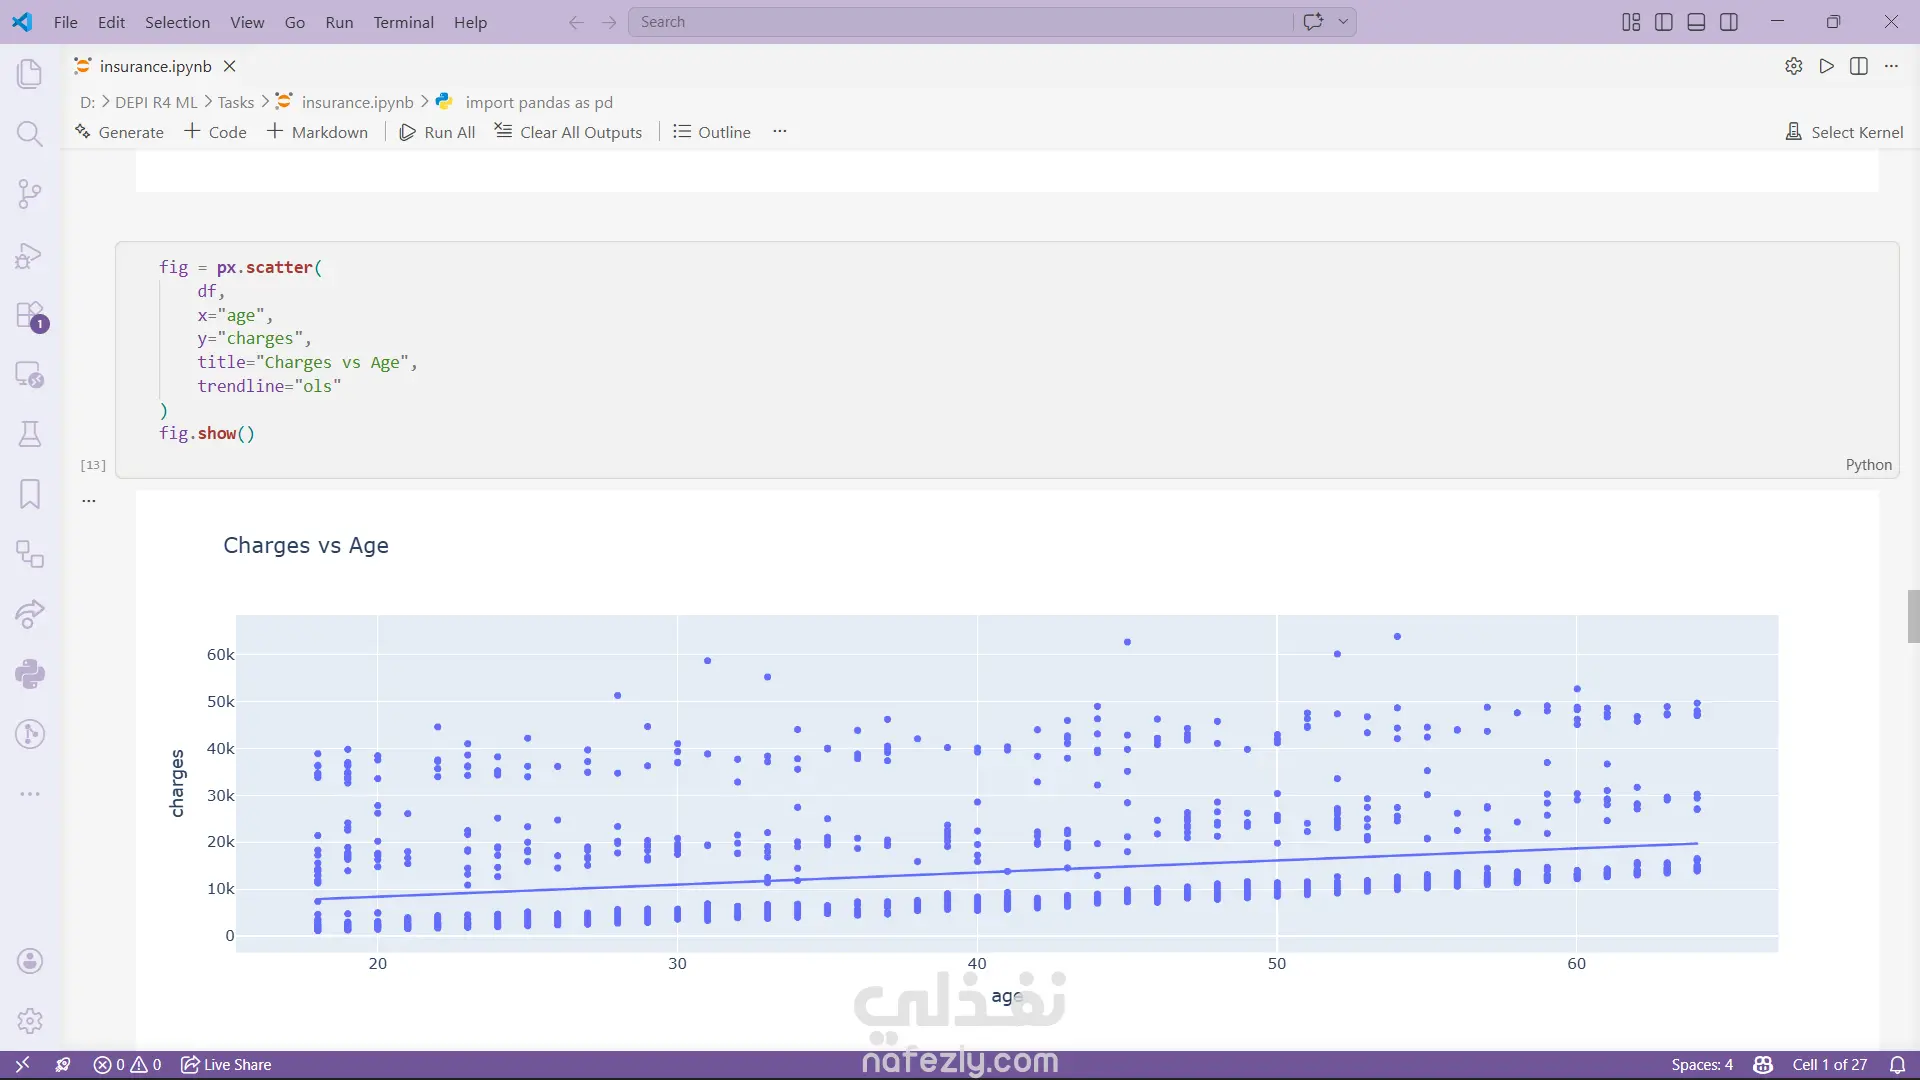
Task: Click the vertical scrollbar thumb
Action: tap(1913, 616)
